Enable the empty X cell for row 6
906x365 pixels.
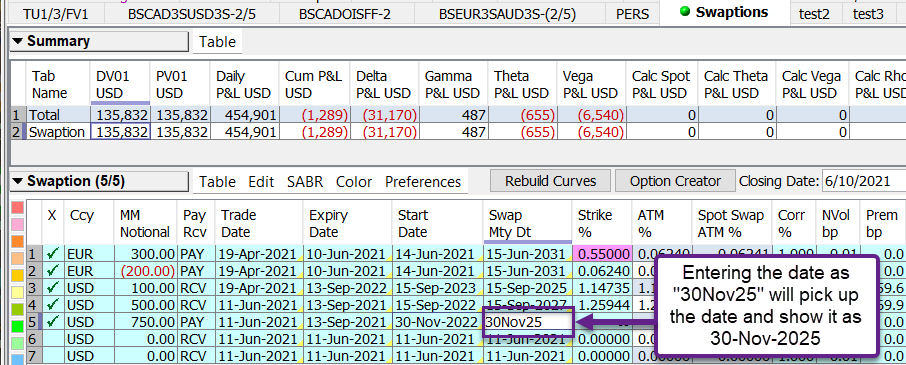click(x=53, y=339)
